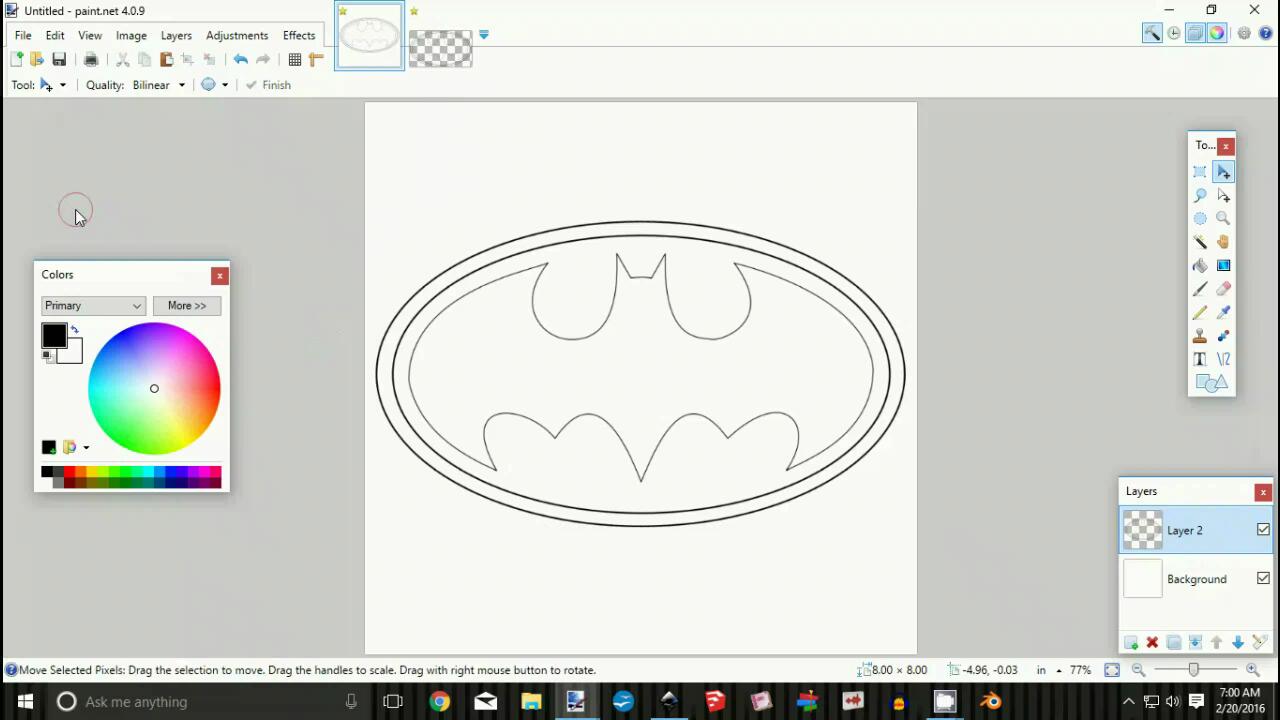Toggle Colors window button at top right
This screenshot has height=720, width=1280.
[x=1217, y=33]
